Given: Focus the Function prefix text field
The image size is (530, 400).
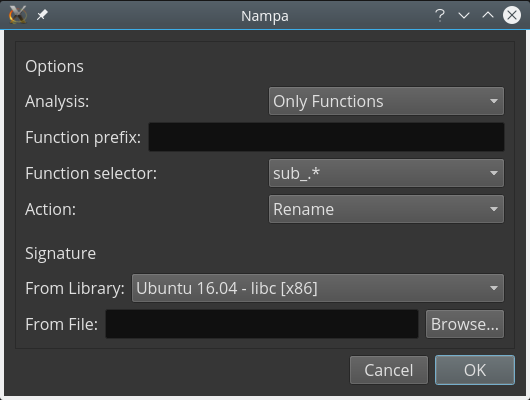Looking at the screenshot, I should tap(327, 137).
